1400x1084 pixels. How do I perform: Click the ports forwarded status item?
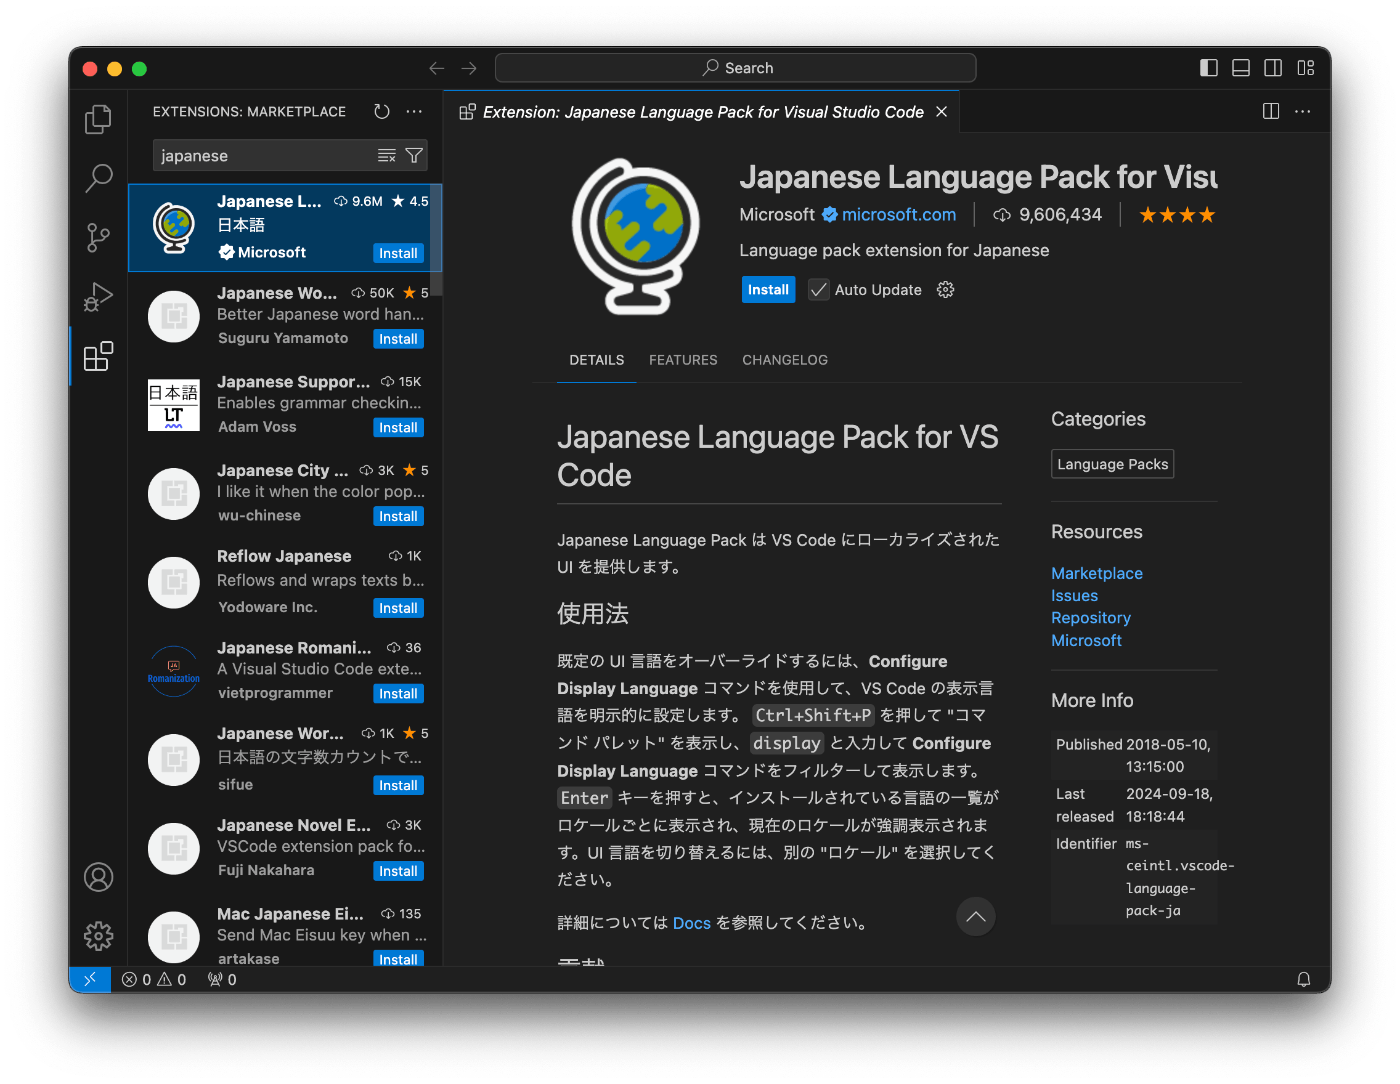222,980
